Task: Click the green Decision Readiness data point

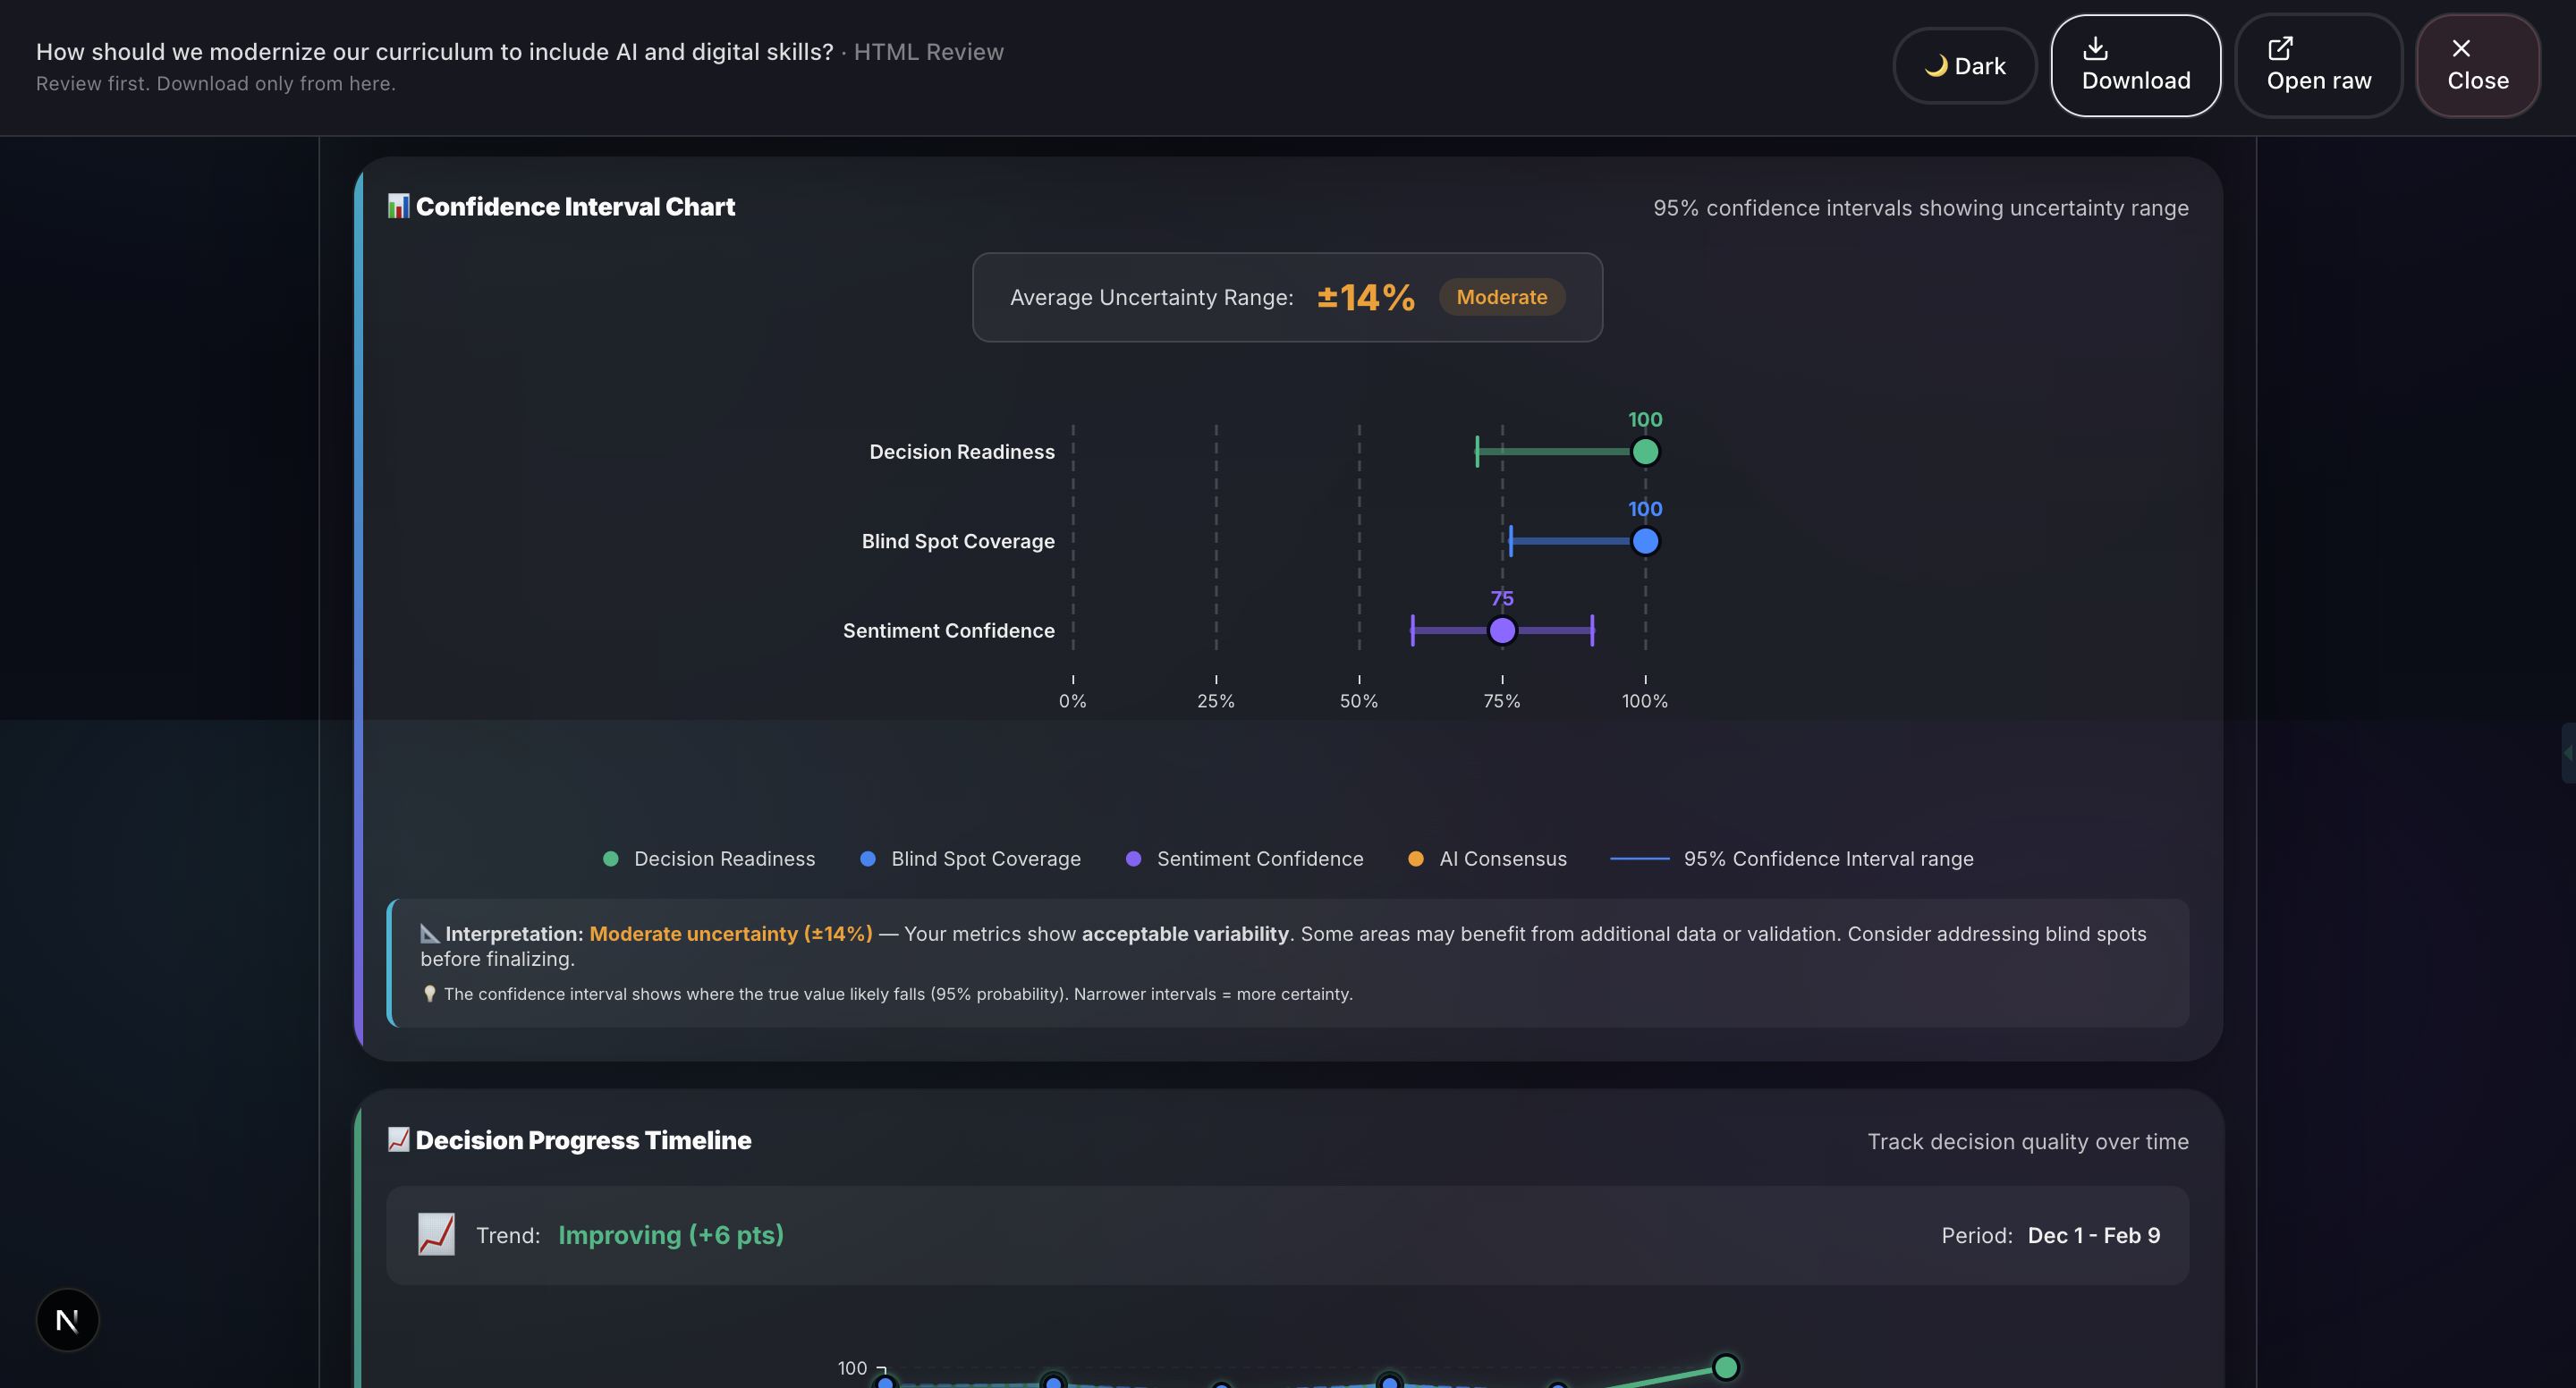Action: click(x=1645, y=452)
